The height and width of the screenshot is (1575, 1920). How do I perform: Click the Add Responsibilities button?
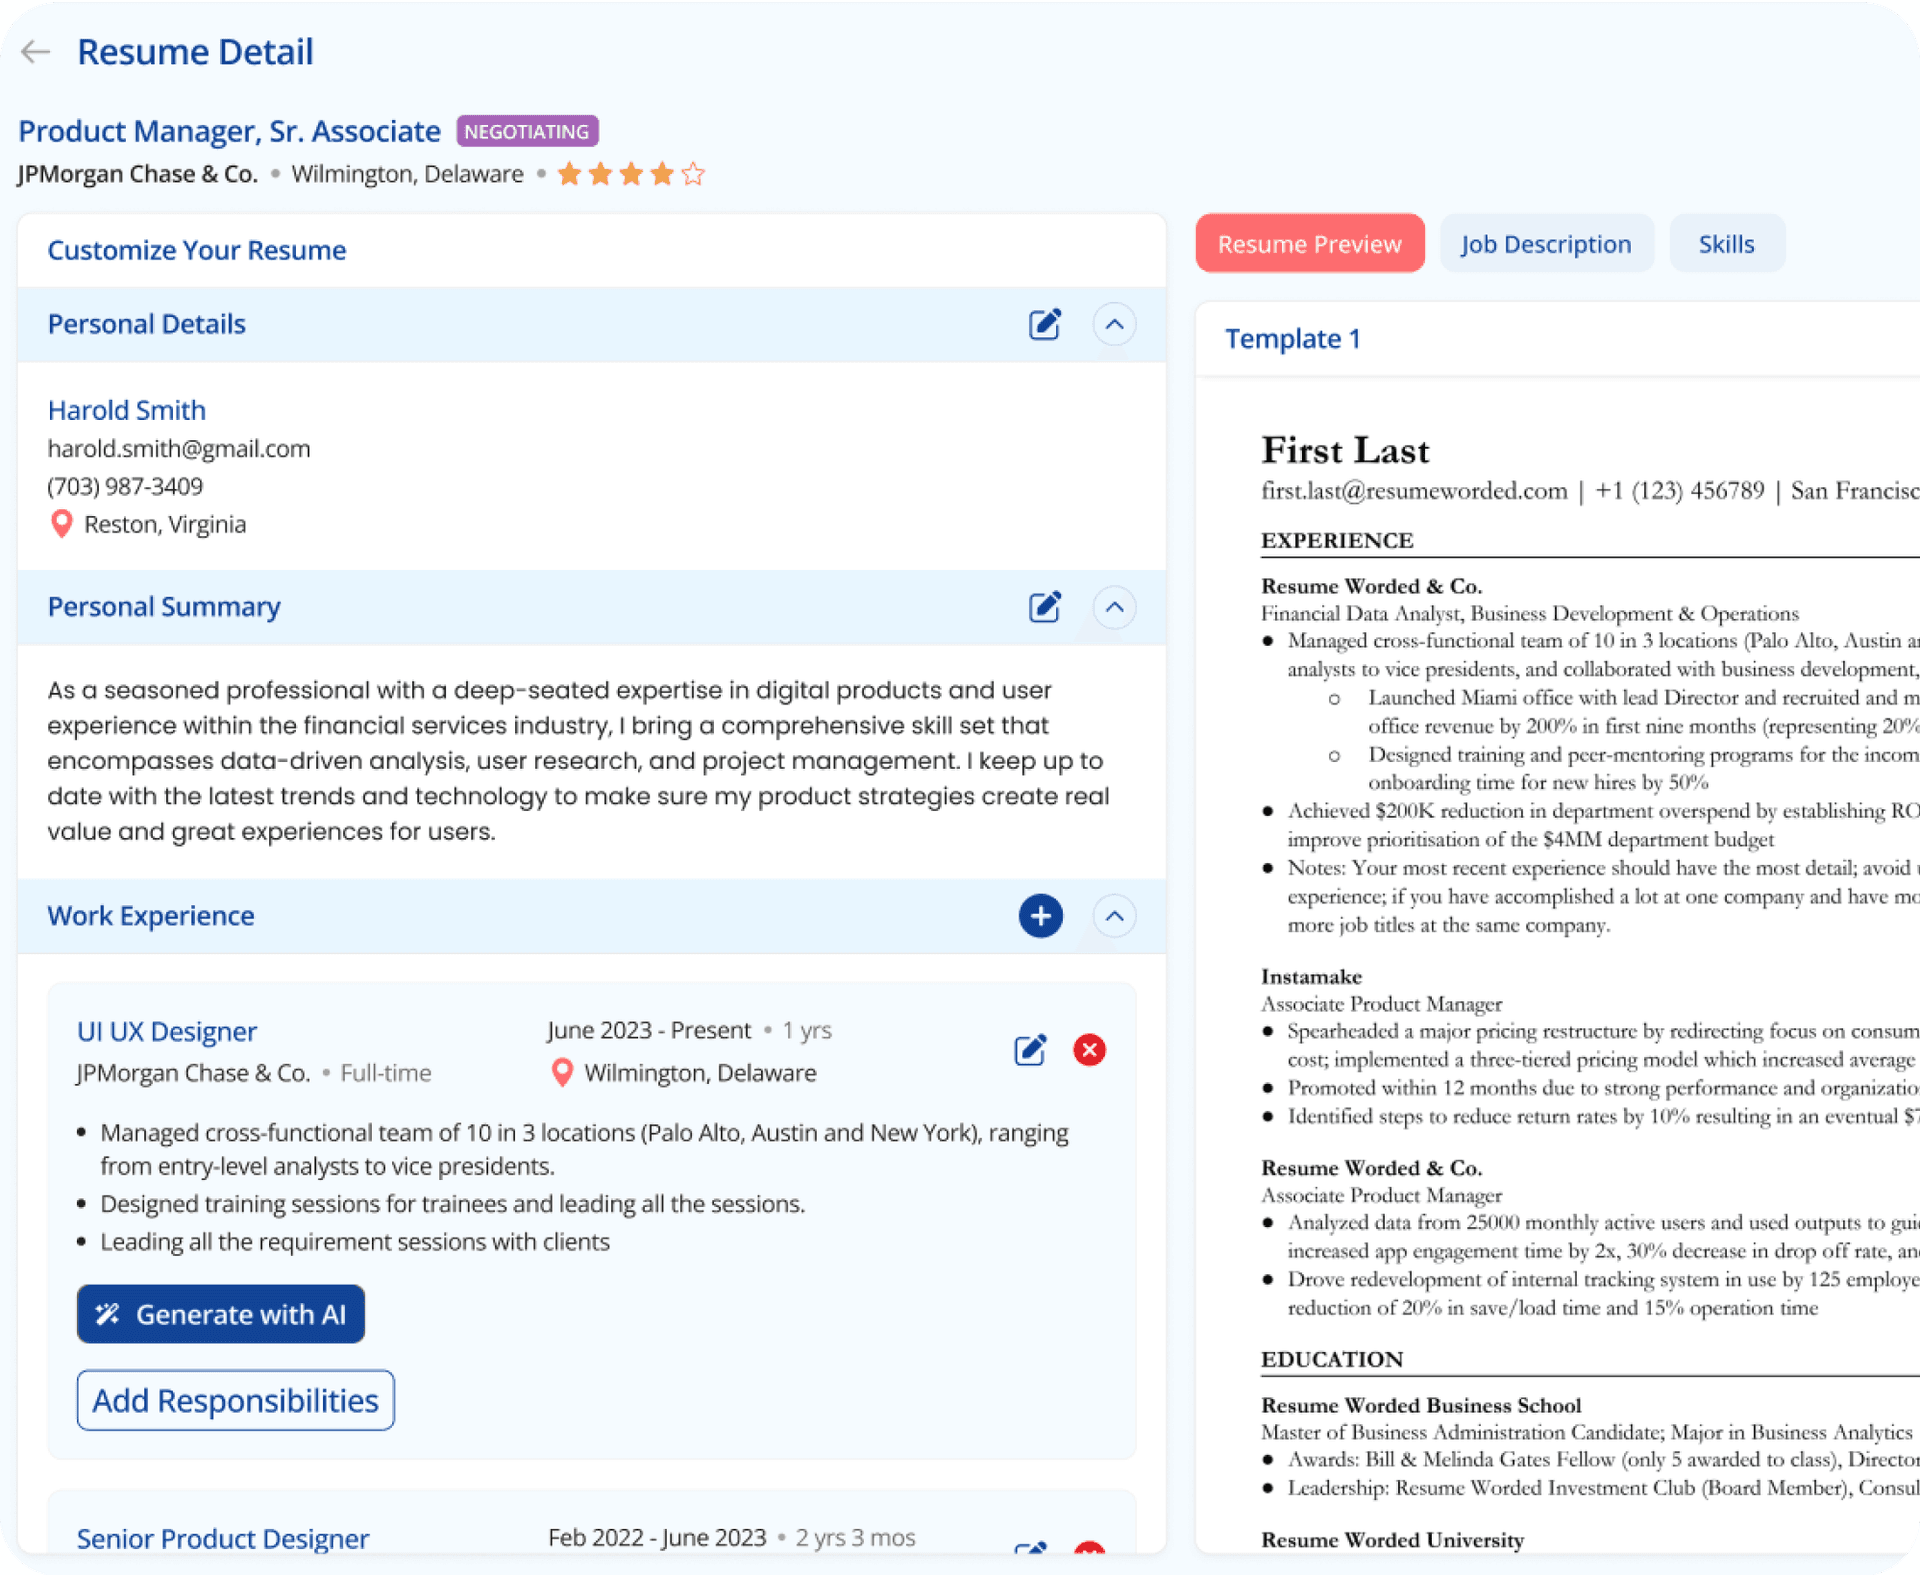(x=236, y=1400)
